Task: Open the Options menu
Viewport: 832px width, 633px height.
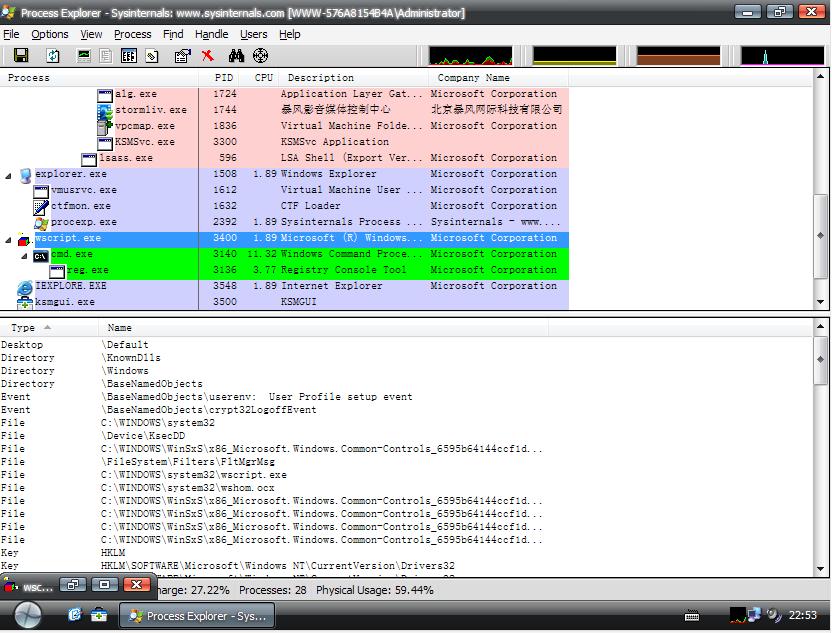Action: pyautogui.click(x=50, y=34)
